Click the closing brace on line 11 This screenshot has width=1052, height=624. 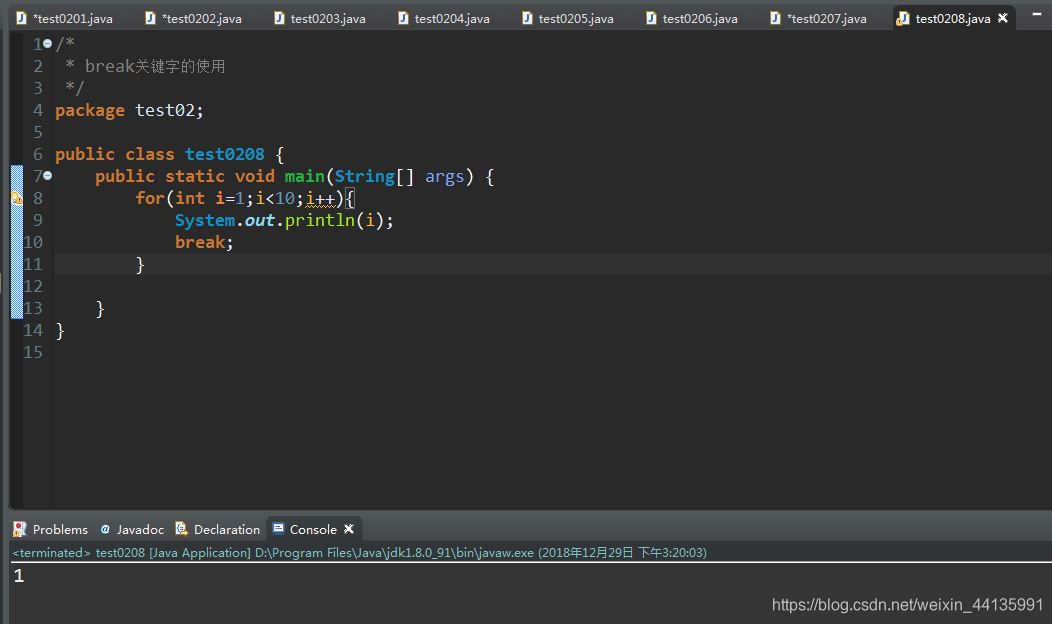coord(140,265)
